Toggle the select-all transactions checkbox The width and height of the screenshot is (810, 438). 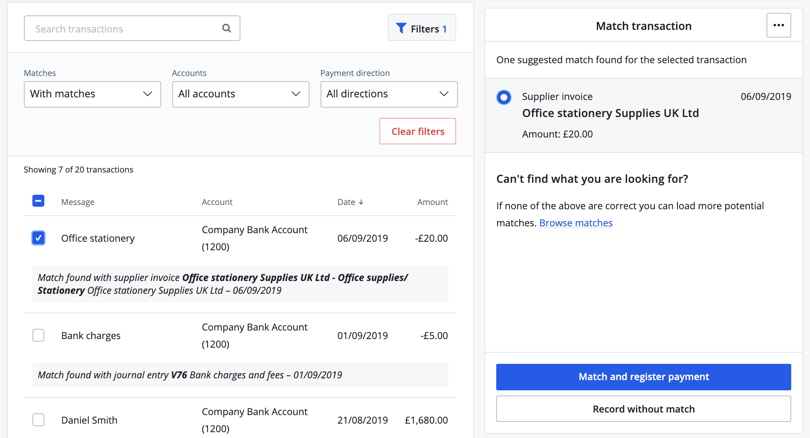click(38, 201)
